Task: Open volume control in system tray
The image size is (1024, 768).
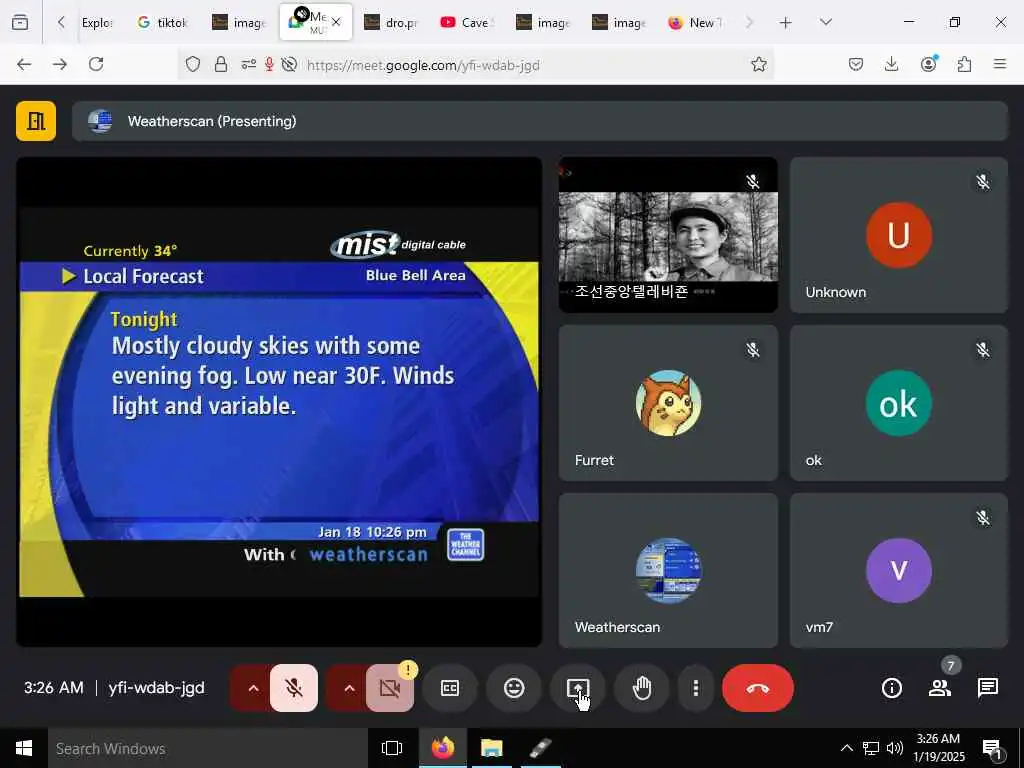Action: pyautogui.click(x=895, y=748)
